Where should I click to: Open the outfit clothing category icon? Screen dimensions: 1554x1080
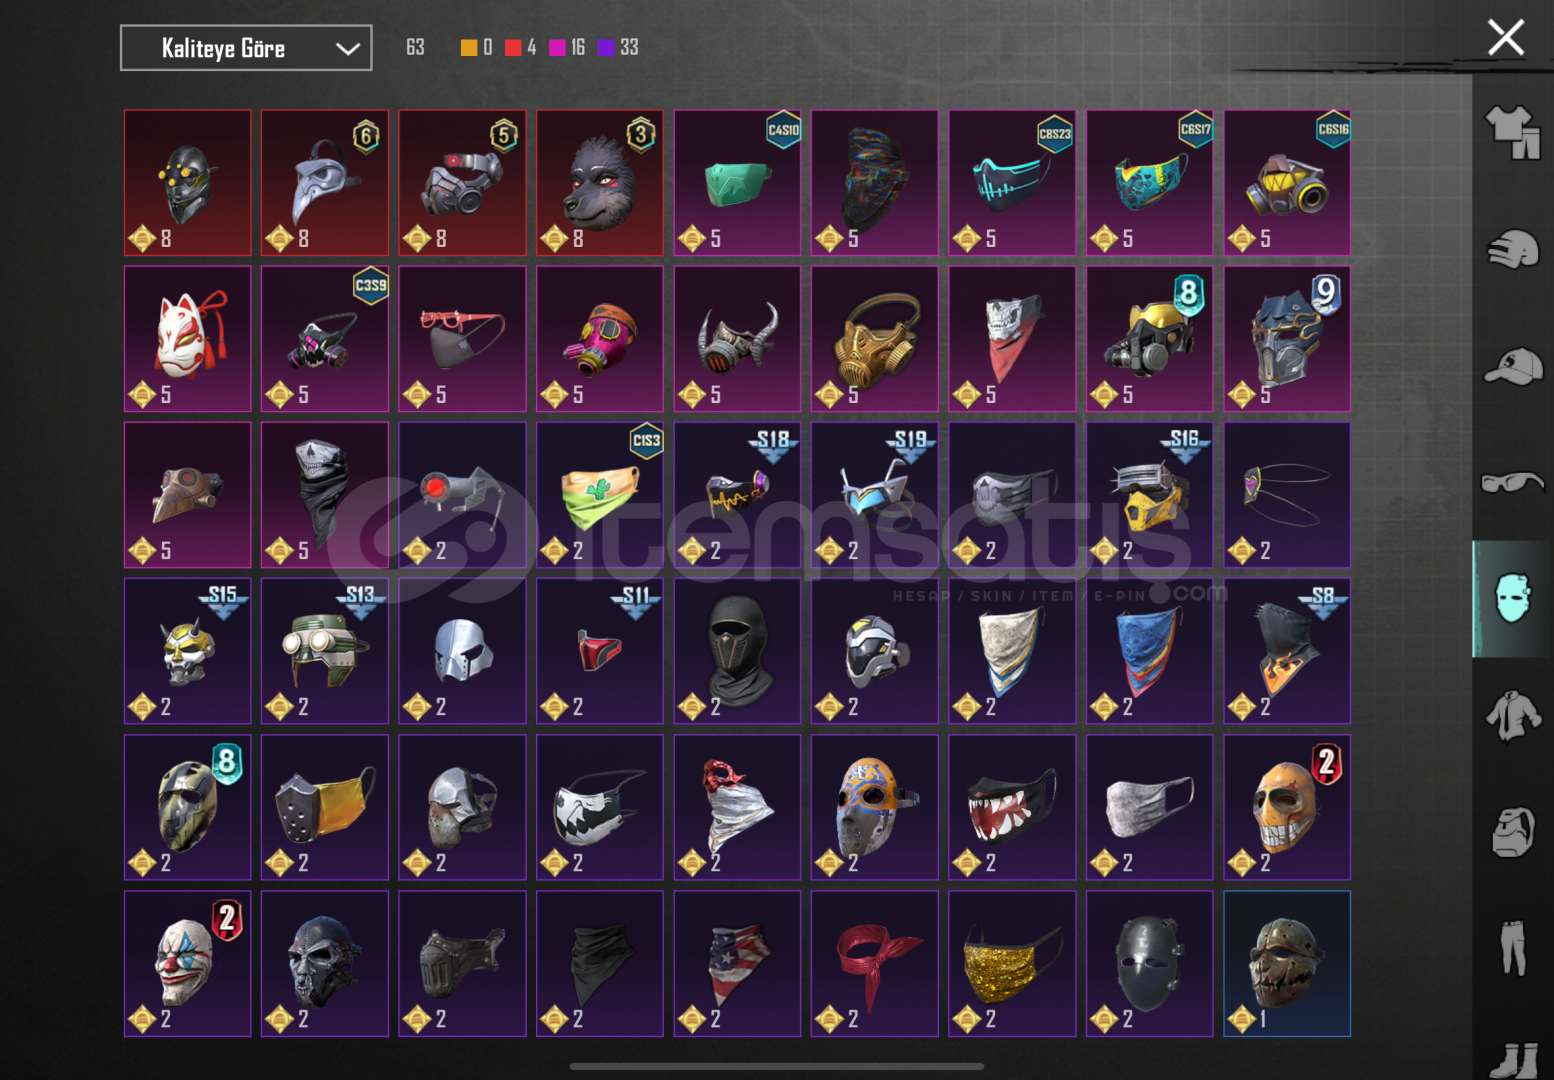click(1513, 132)
